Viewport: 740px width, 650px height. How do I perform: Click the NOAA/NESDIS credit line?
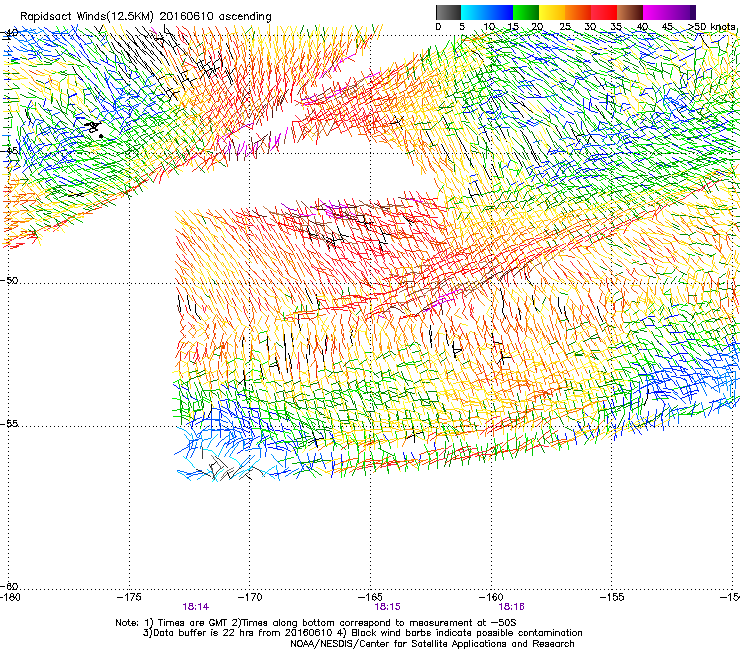click(432, 644)
